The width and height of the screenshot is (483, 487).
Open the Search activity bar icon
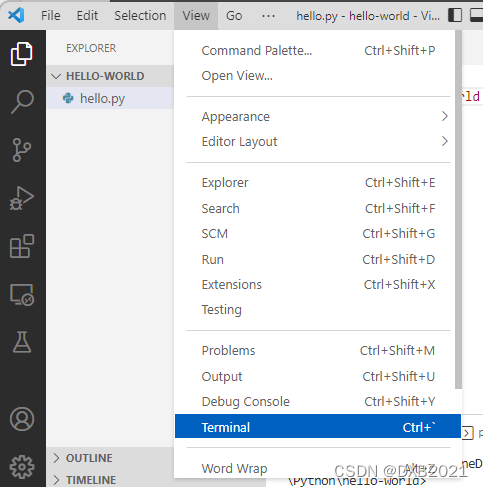click(22, 102)
